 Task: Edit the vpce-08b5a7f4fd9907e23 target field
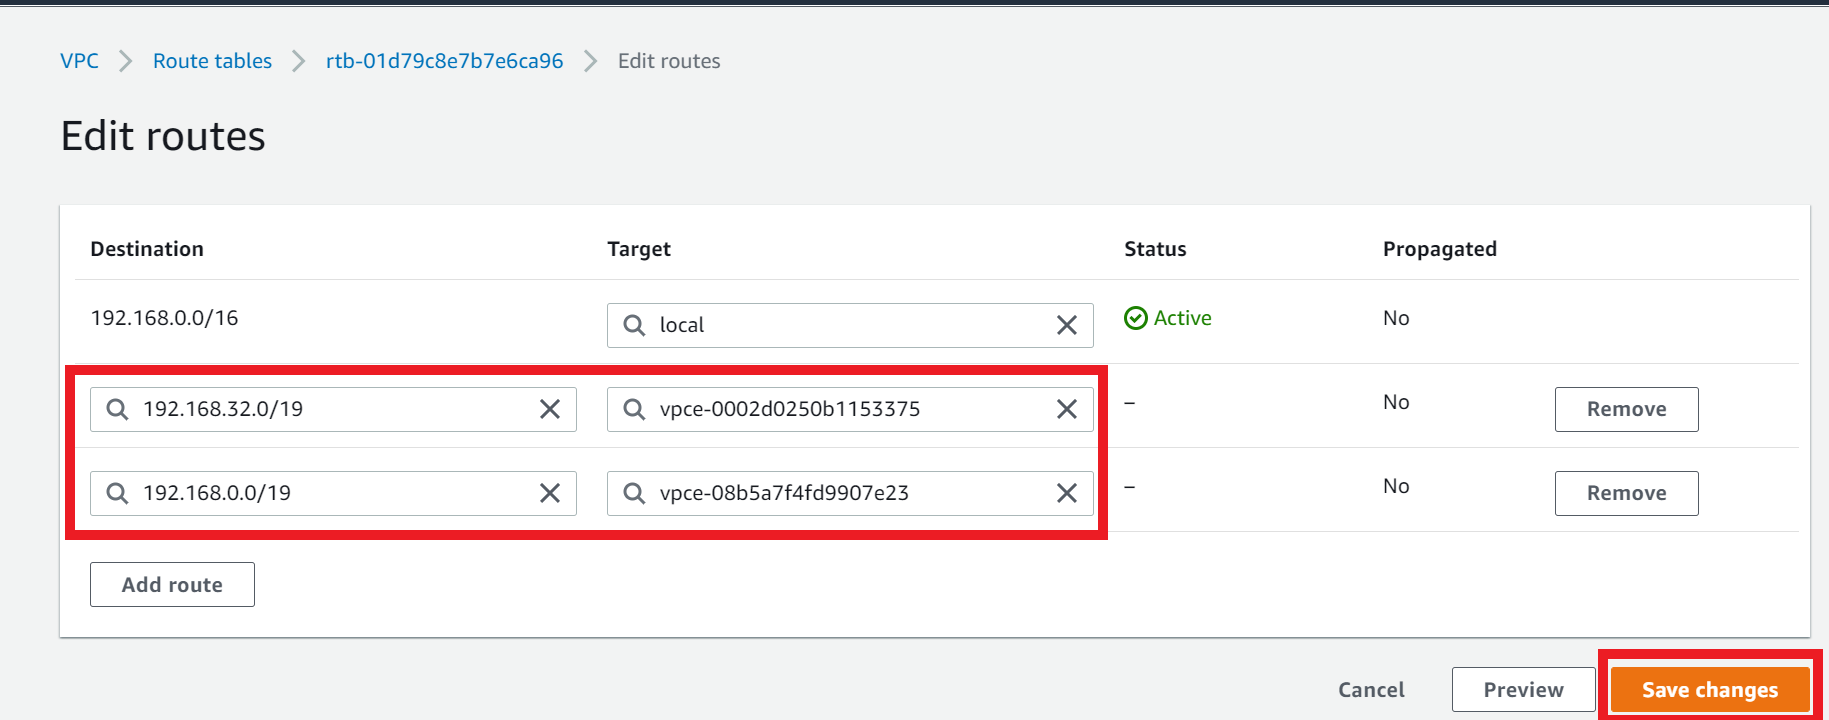850,493
